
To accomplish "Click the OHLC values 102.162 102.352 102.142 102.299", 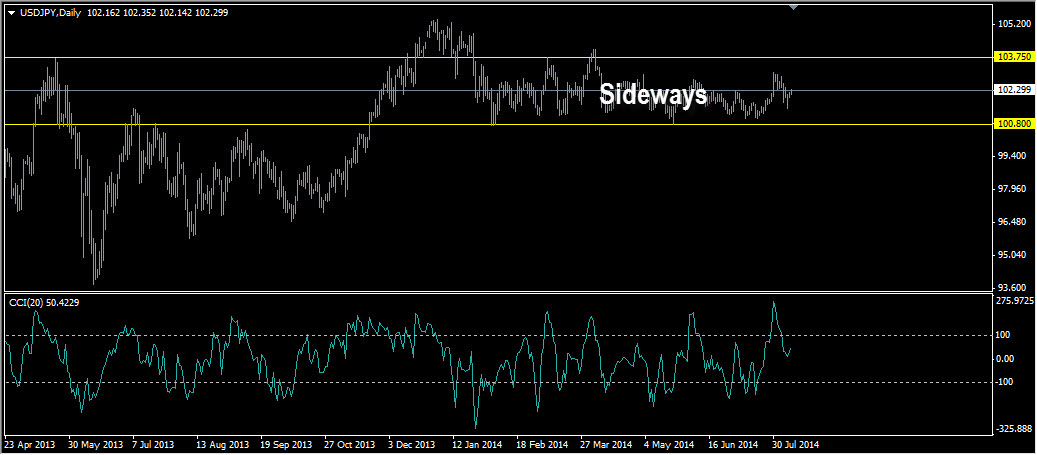I will click(157, 13).
